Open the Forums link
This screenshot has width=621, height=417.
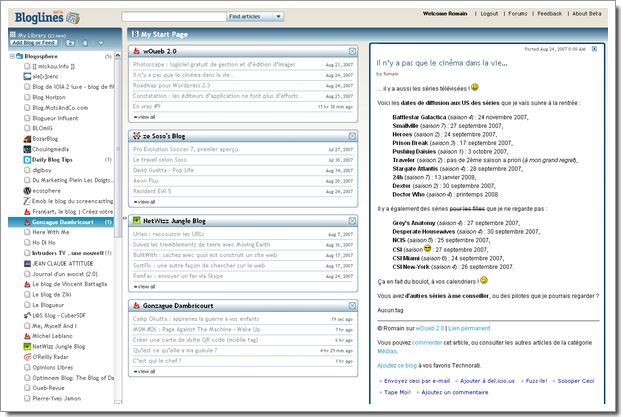(x=518, y=13)
